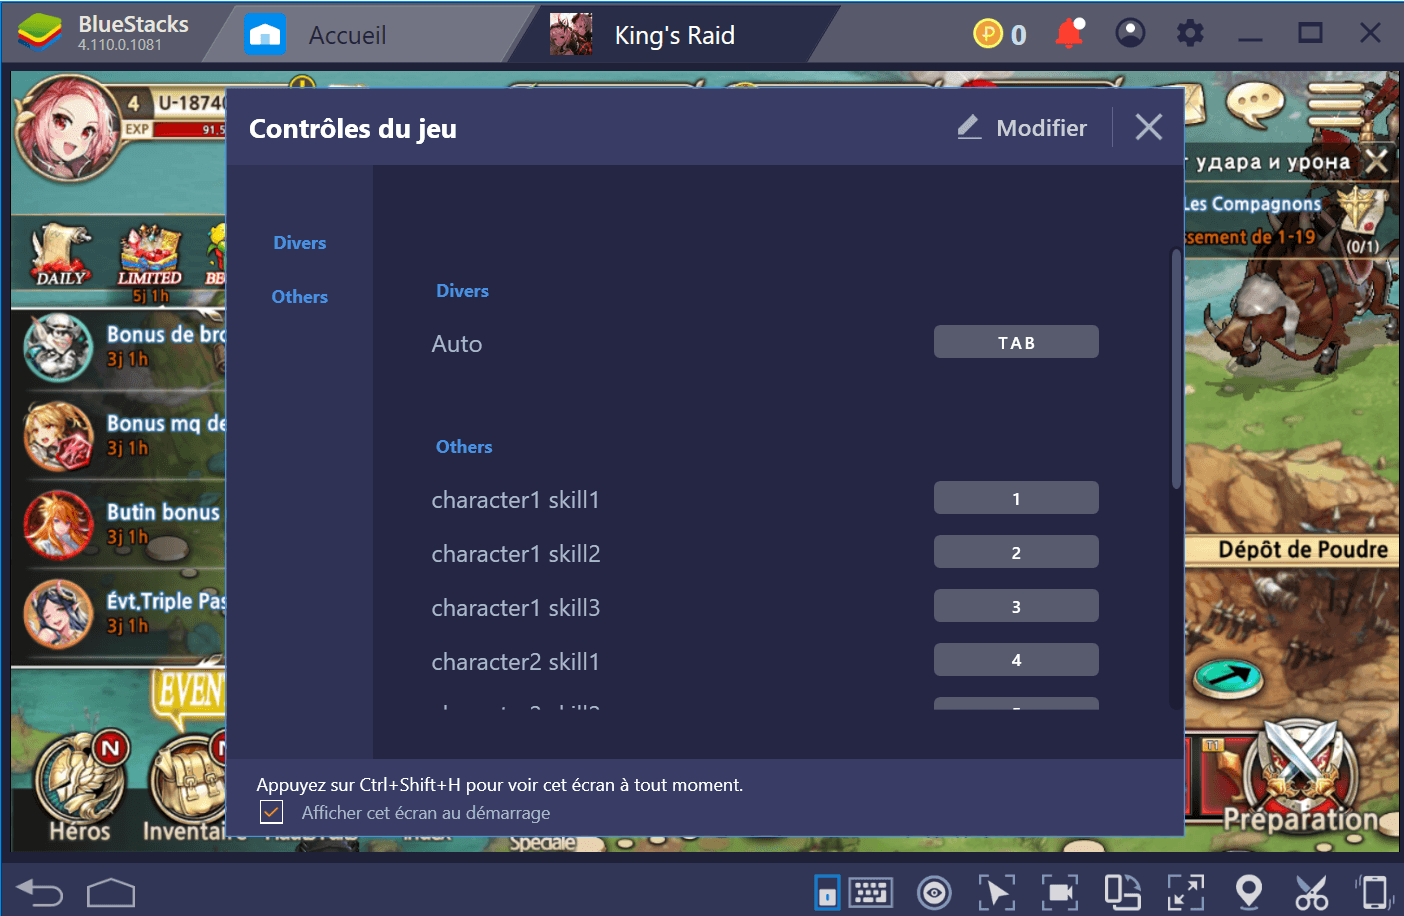Select Others in the left sidebar

300,297
